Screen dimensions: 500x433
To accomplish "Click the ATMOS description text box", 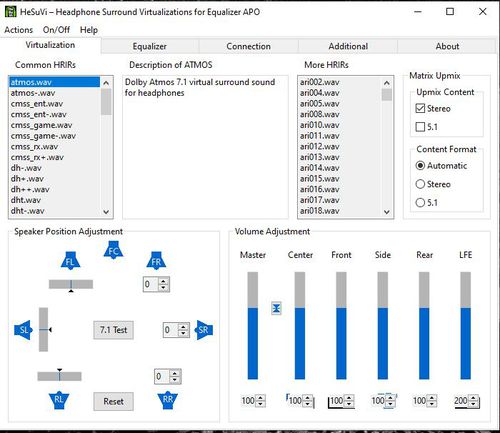I will (x=205, y=147).
